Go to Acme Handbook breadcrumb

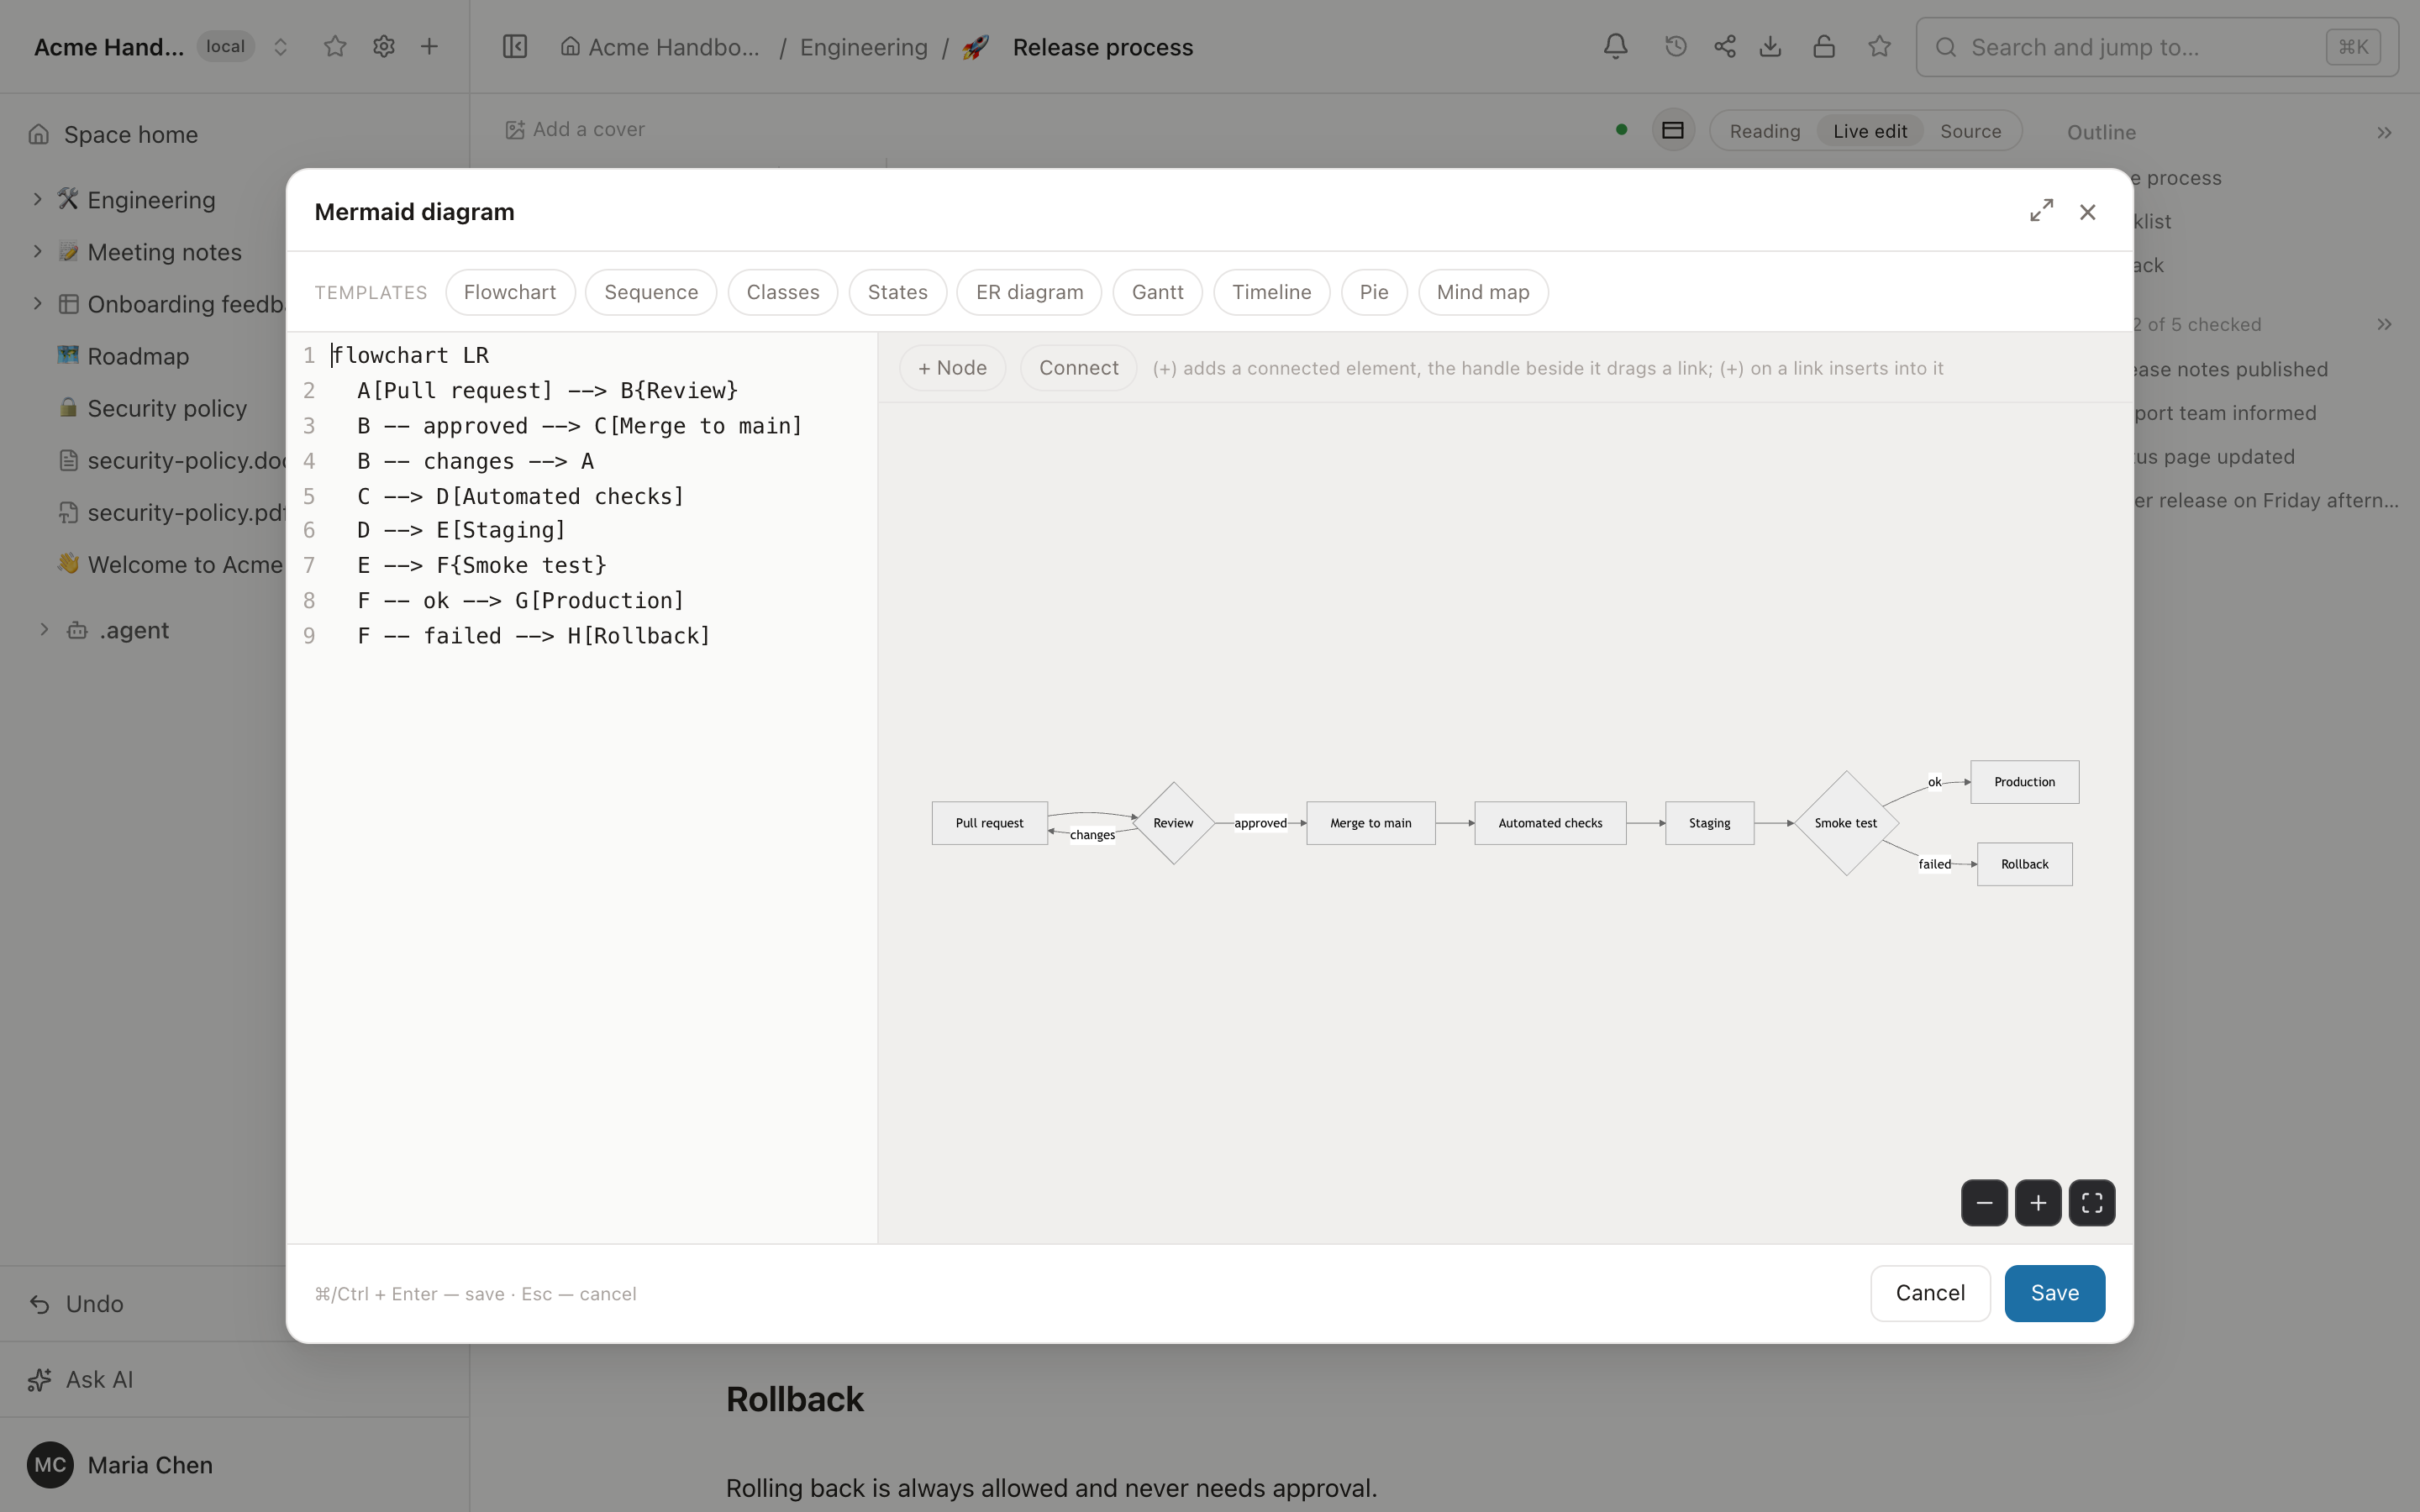tap(660, 47)
